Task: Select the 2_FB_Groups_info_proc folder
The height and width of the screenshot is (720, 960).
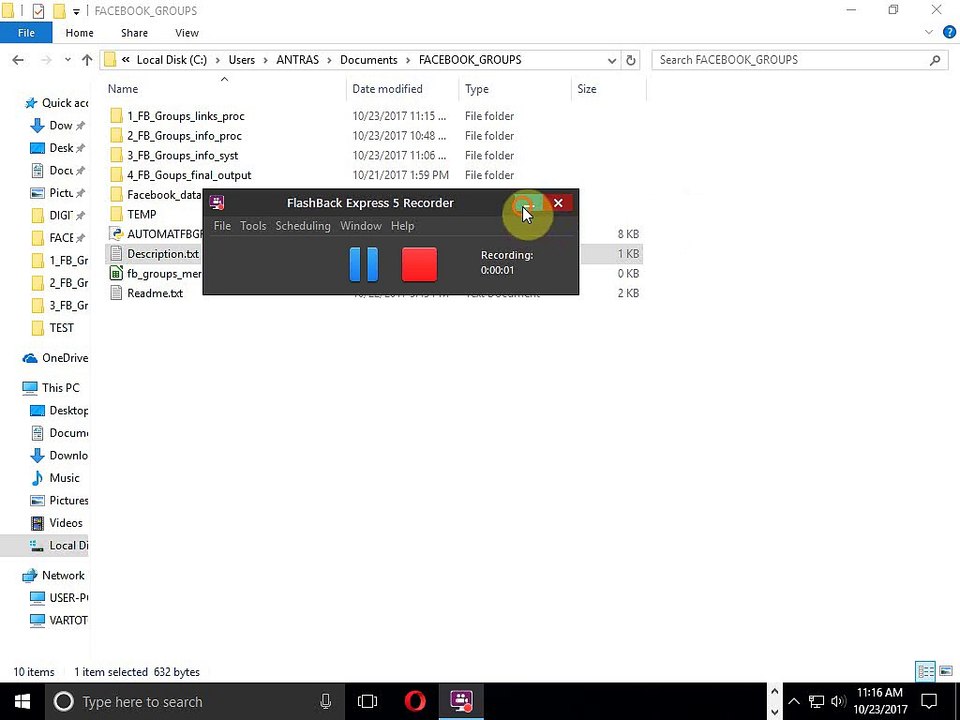Action: pos(184,136)
